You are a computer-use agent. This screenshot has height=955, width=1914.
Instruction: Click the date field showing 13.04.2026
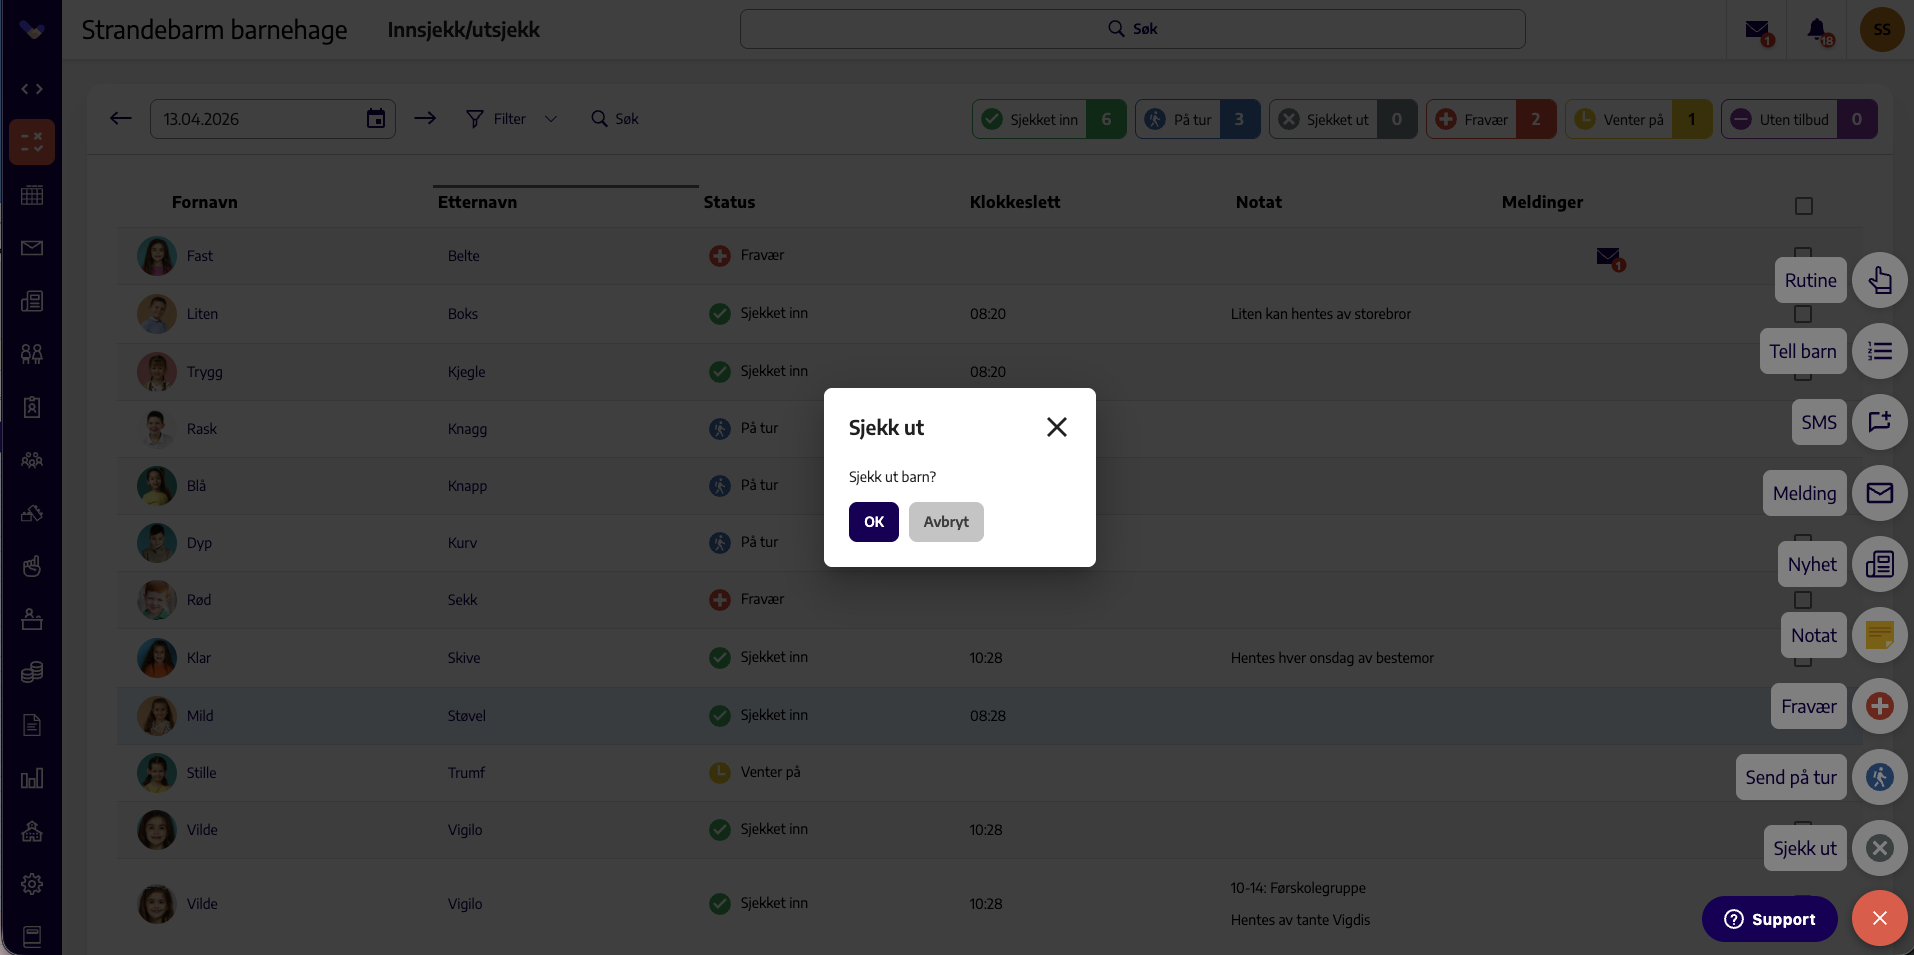[x=273, y=119]
